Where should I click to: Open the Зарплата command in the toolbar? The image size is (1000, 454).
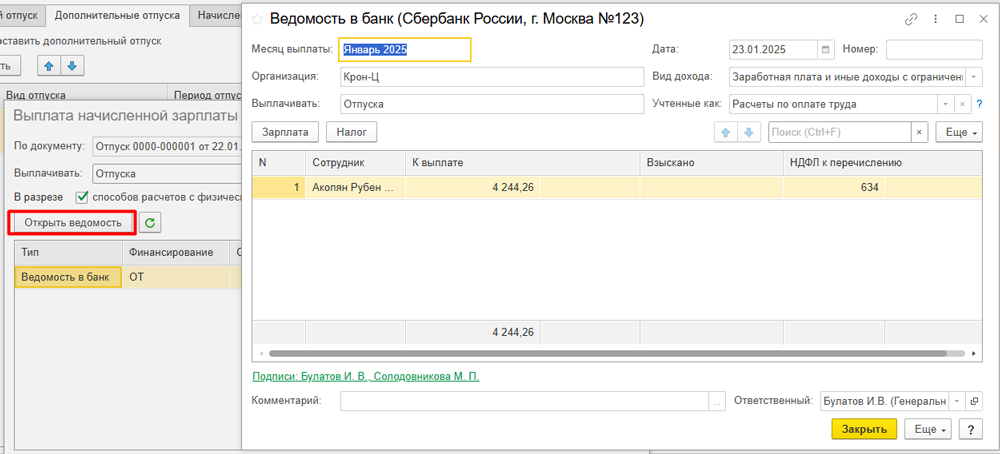tap(286, 132)
